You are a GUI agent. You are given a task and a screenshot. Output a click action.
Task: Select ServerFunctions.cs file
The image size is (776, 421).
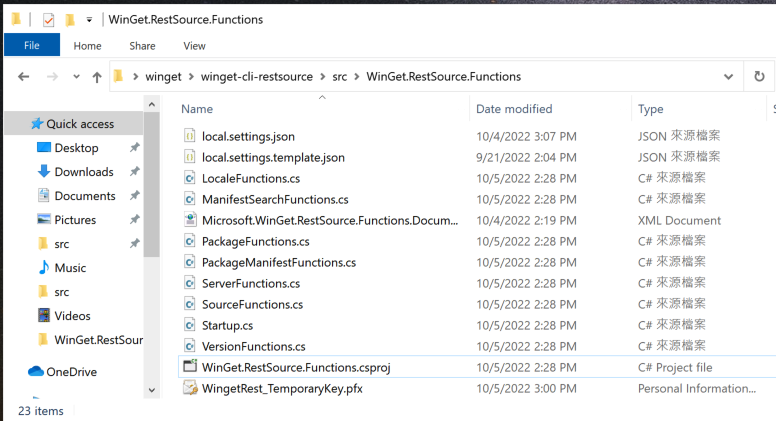tap(251, 283)
